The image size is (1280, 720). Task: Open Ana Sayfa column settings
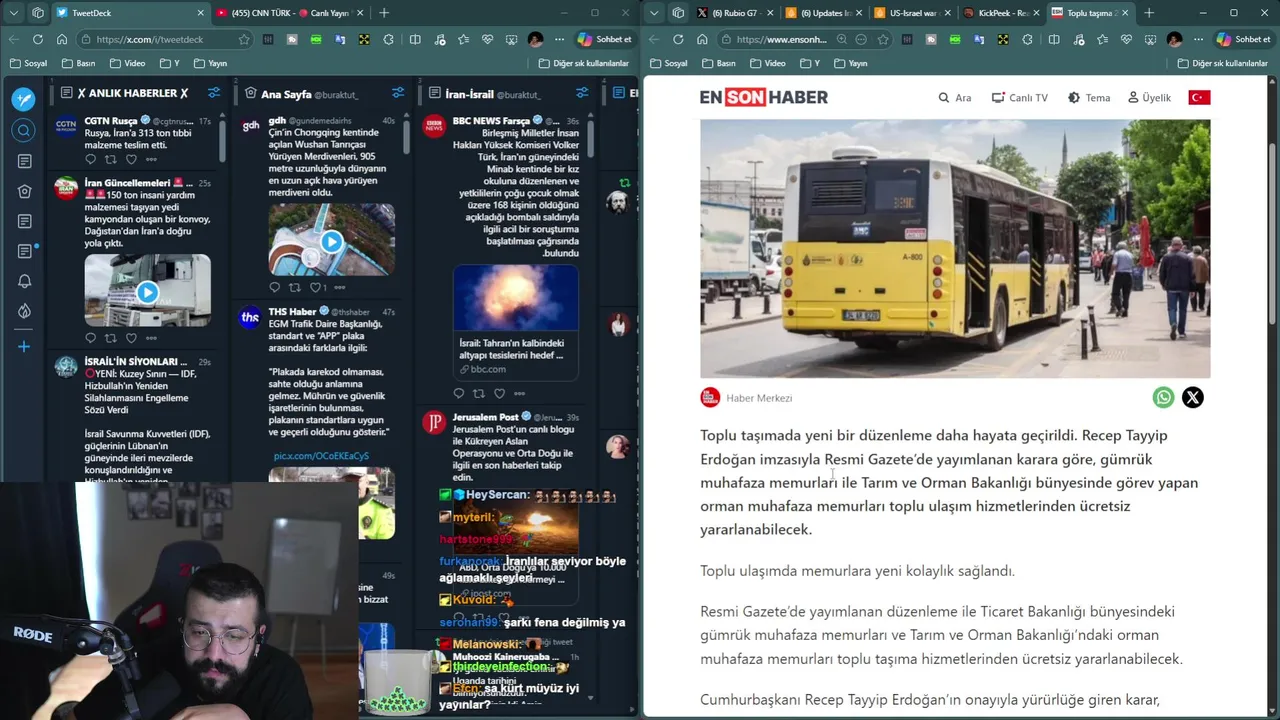398,93
